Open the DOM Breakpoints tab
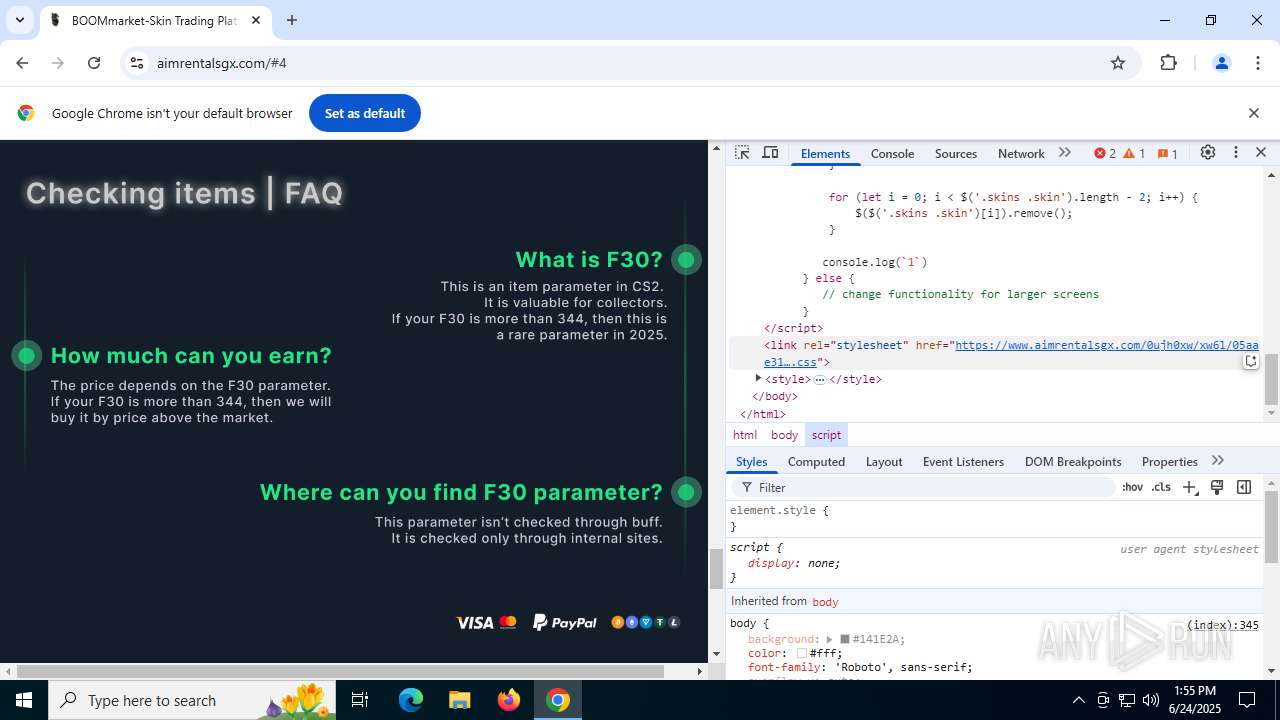Image resolution: width=1280 pixels, height=720 pixels. tap(1073, 462)
